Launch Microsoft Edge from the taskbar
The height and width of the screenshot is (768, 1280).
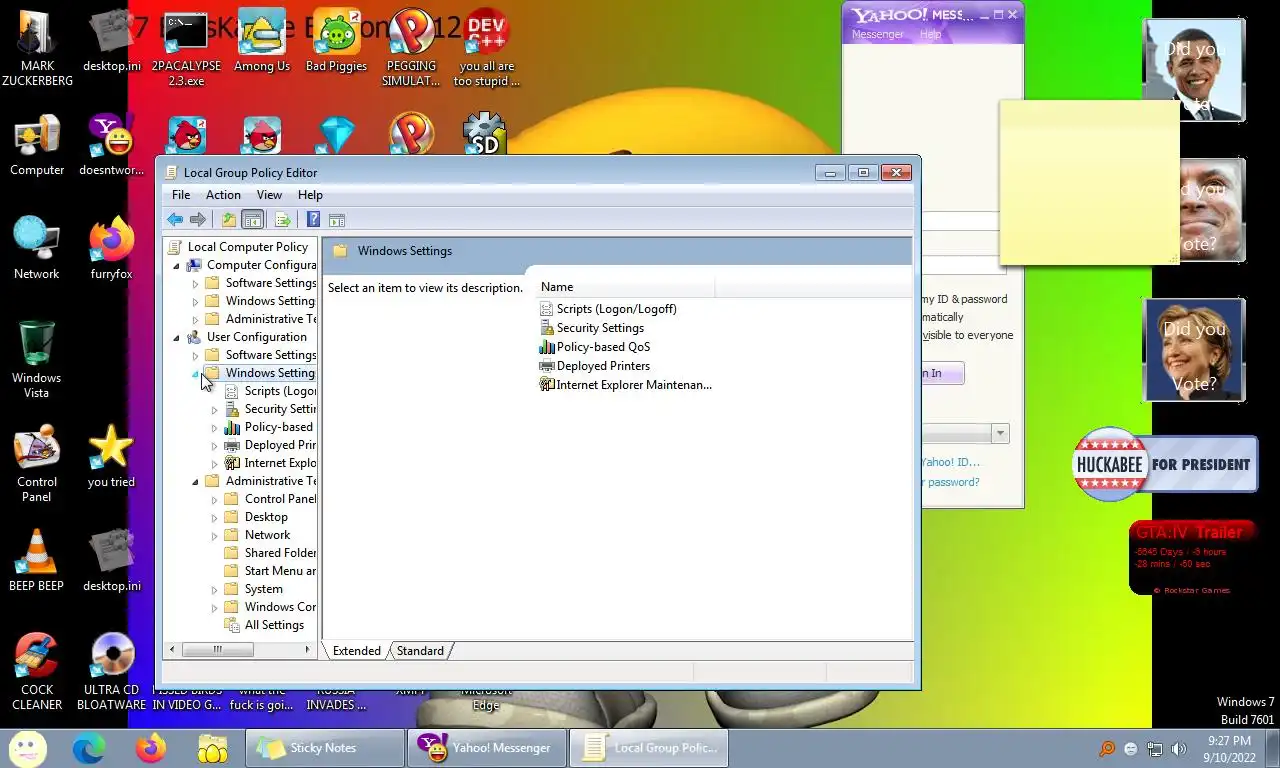point(89,747)
